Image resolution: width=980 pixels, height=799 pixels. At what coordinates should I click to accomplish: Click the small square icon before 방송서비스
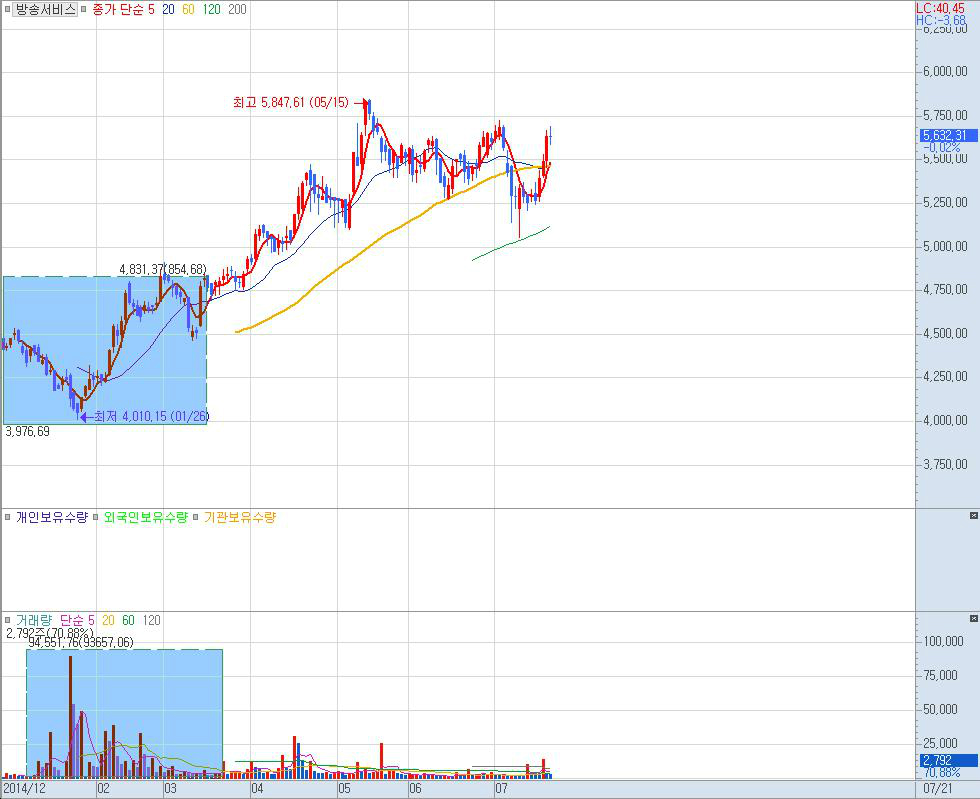coord(7,9)
